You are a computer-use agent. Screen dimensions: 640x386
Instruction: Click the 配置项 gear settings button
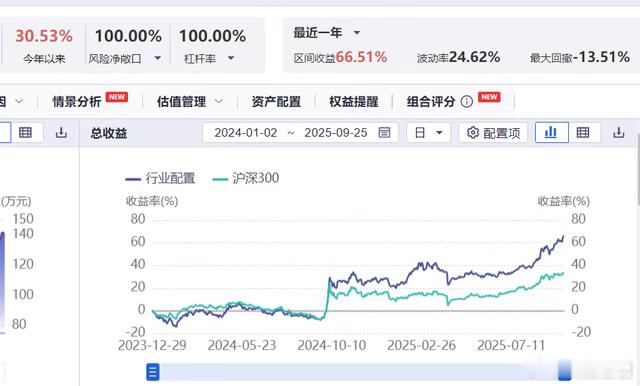[x=493, y=133]
